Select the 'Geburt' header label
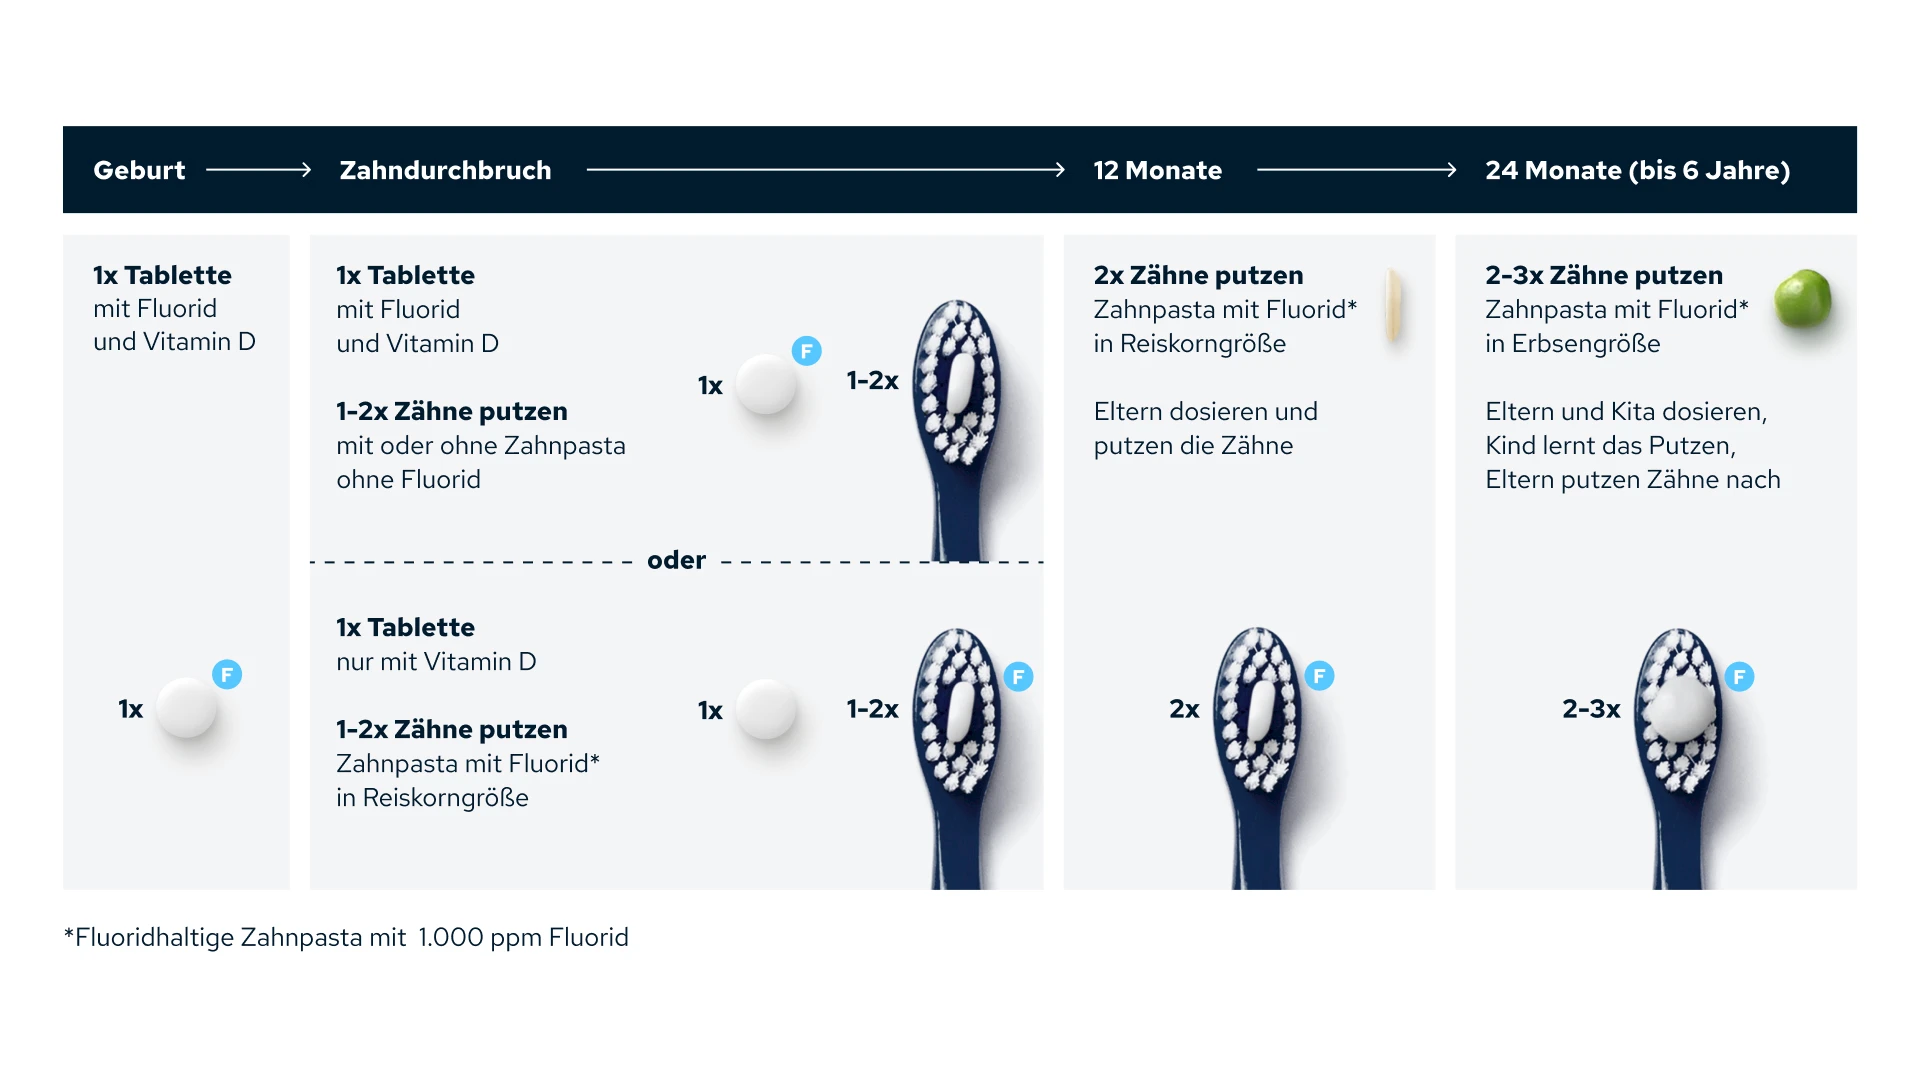This screenshot has height=1080, width=1921. tap(139, 171)
